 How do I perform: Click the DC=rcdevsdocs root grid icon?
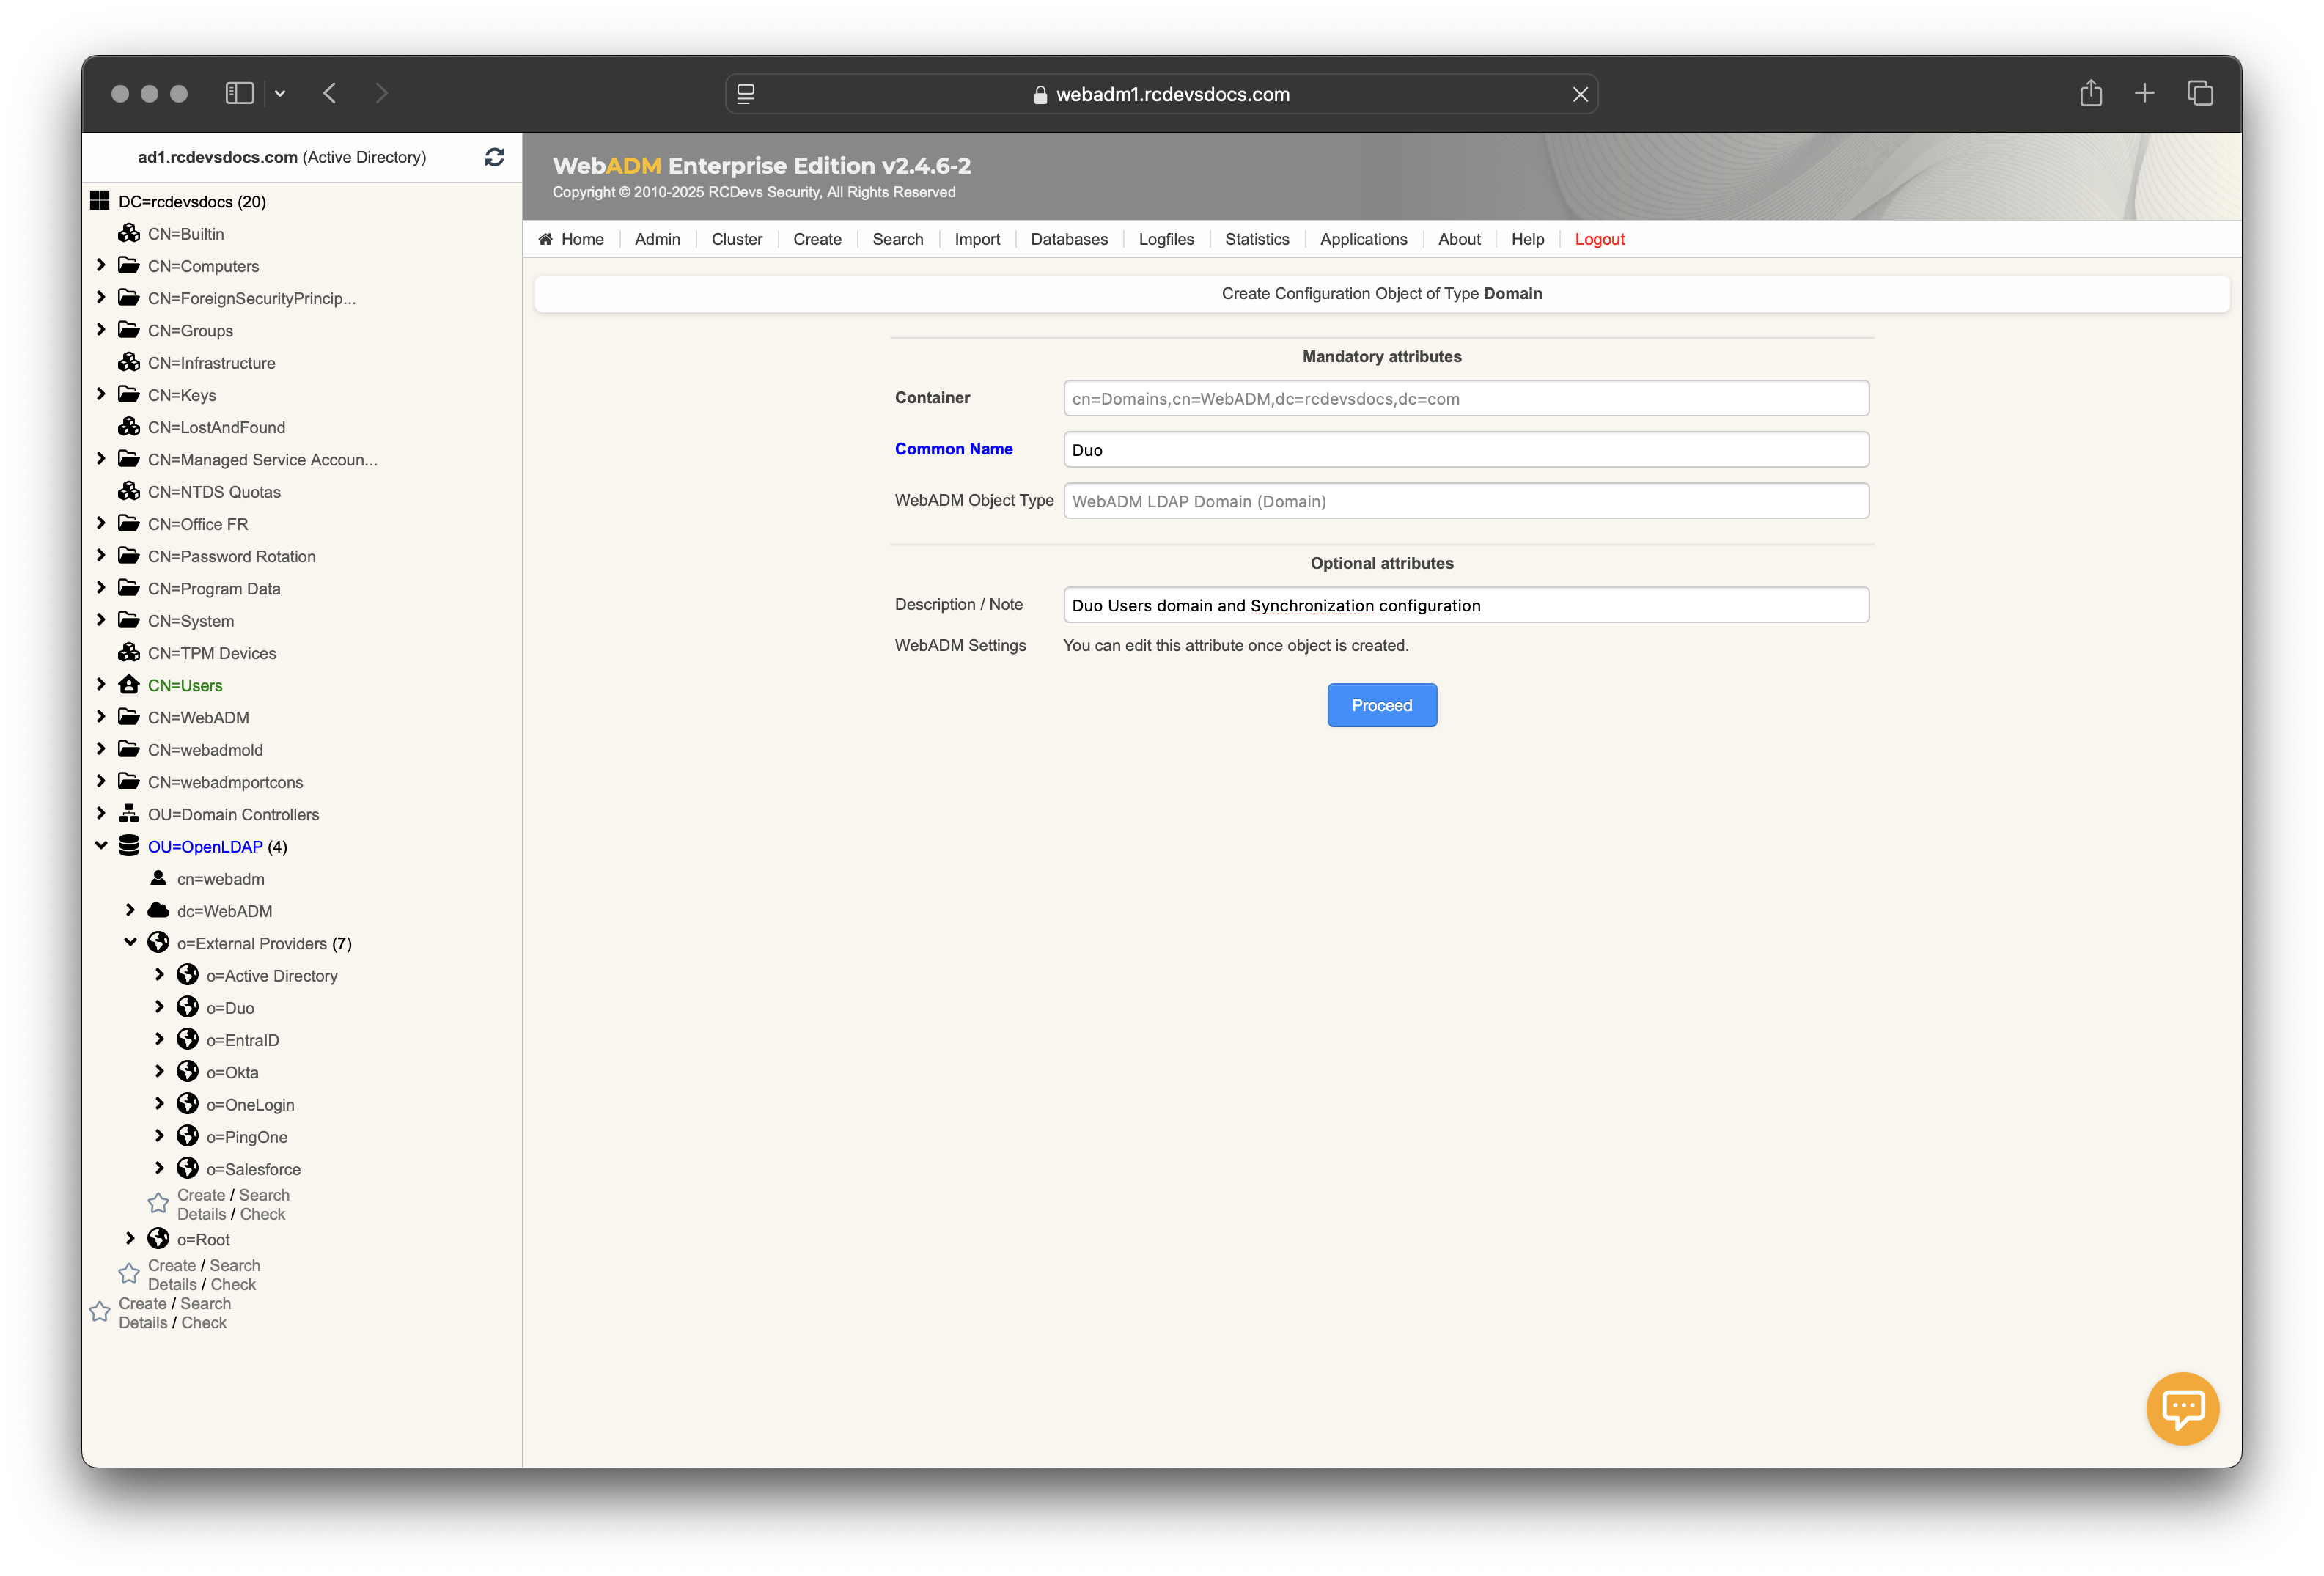point(100,201)
